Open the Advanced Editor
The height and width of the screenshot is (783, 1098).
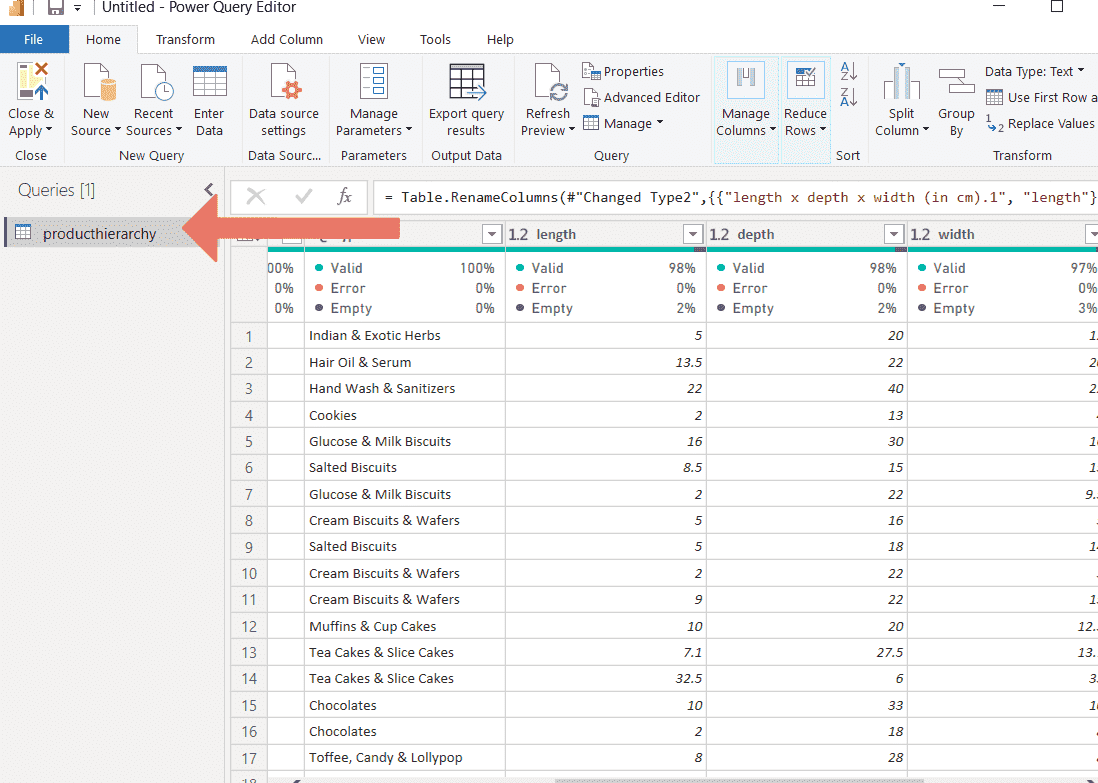click(x=641, y=97)
